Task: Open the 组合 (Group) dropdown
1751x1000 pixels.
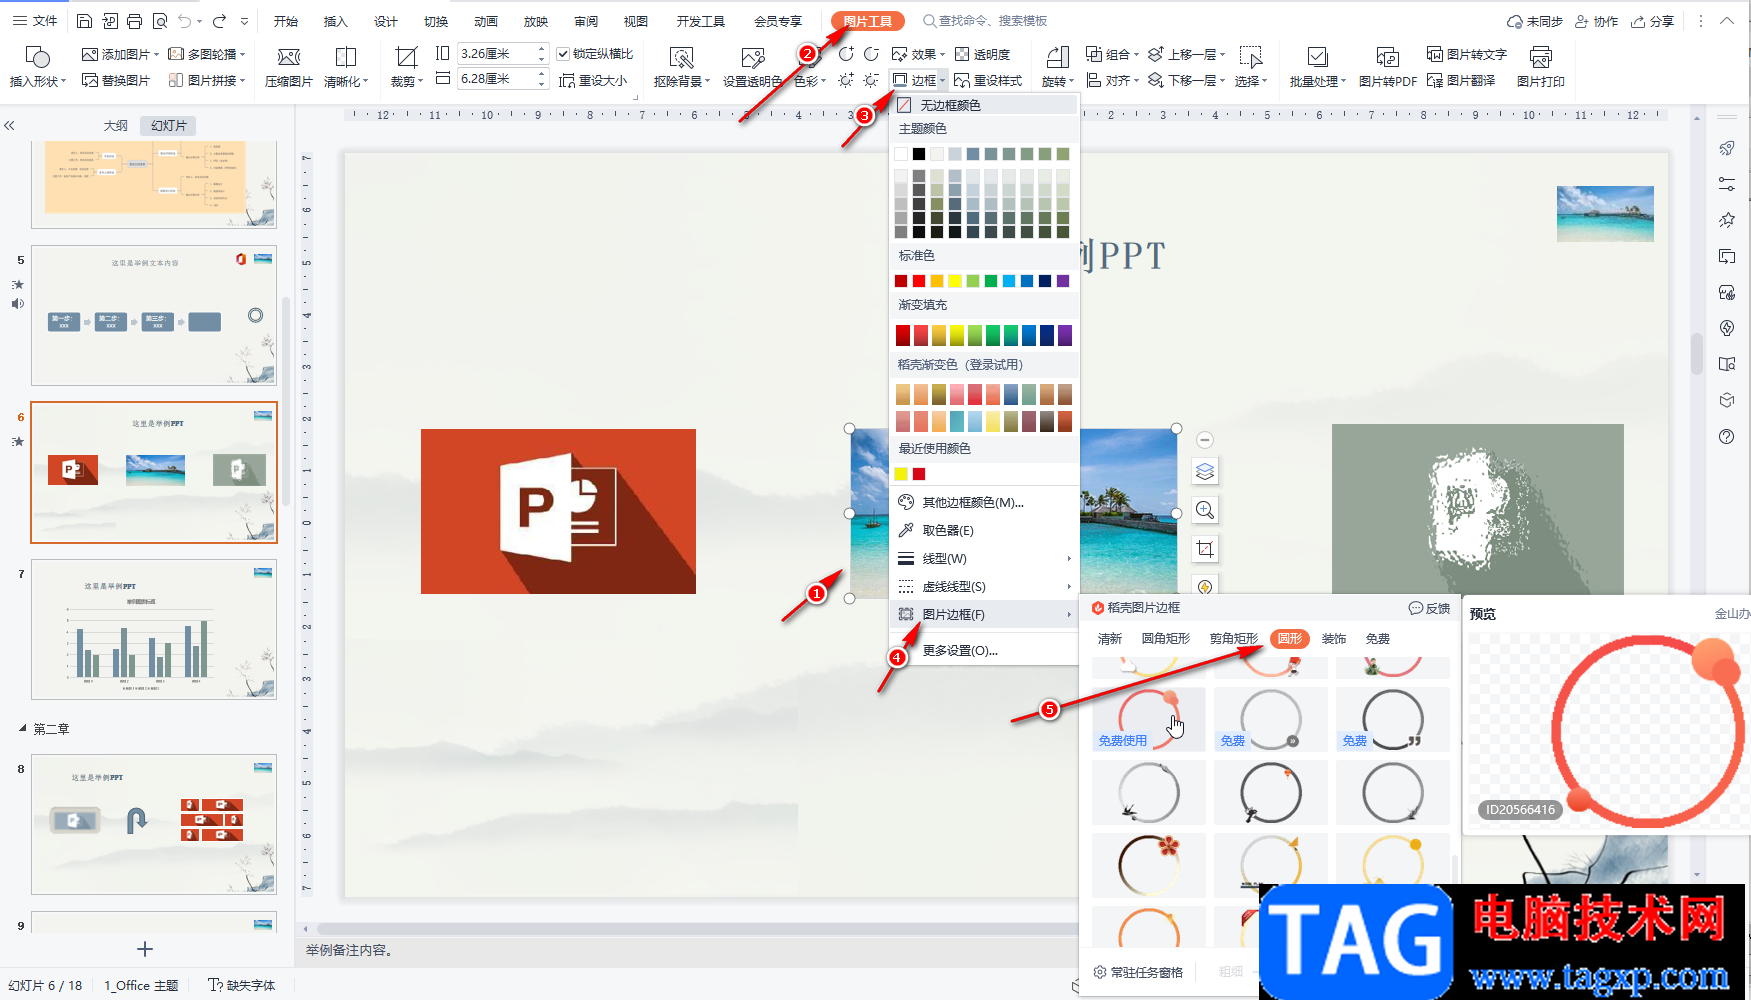Action: pos(1112,54)
